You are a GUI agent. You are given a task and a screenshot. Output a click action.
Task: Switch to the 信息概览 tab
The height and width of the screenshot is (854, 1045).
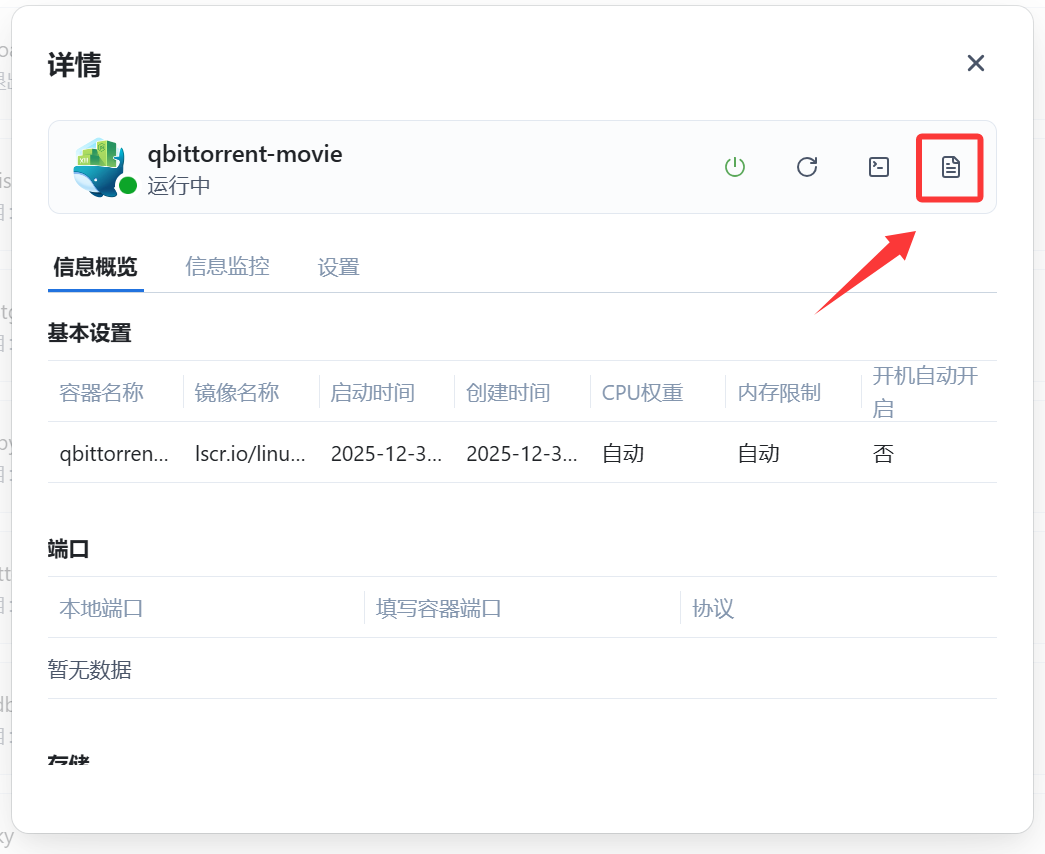click(x=95, y=267)
